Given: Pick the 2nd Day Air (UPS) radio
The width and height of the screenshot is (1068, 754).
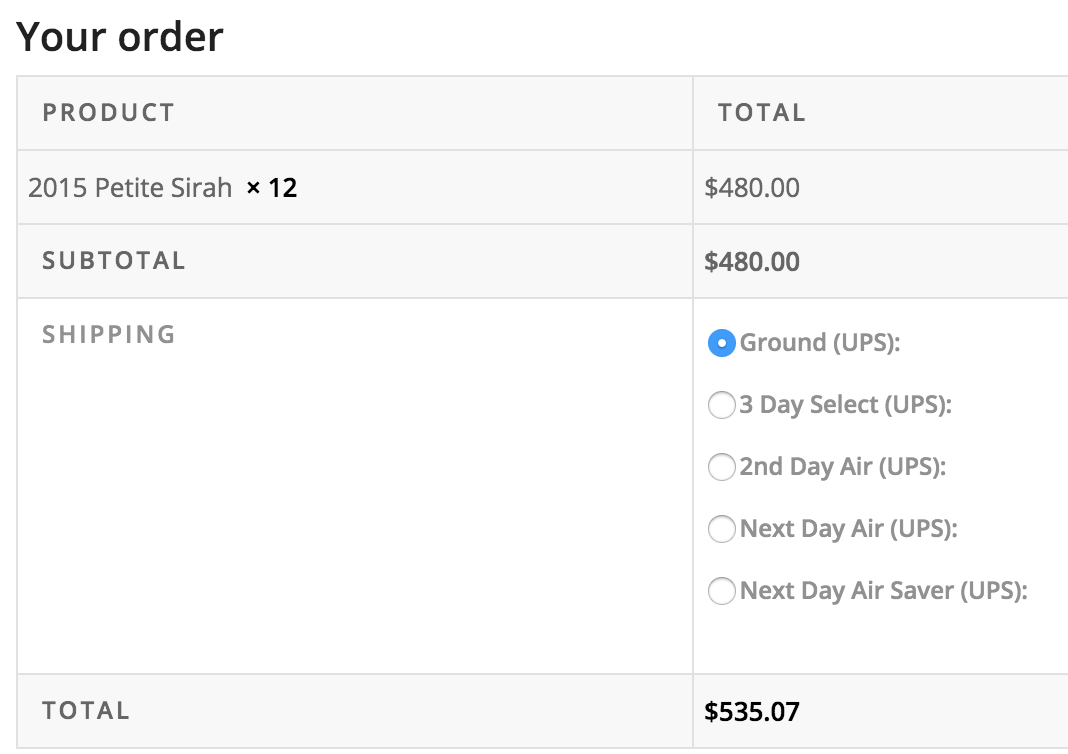Looking at the screenshot, I should [721, 467].
